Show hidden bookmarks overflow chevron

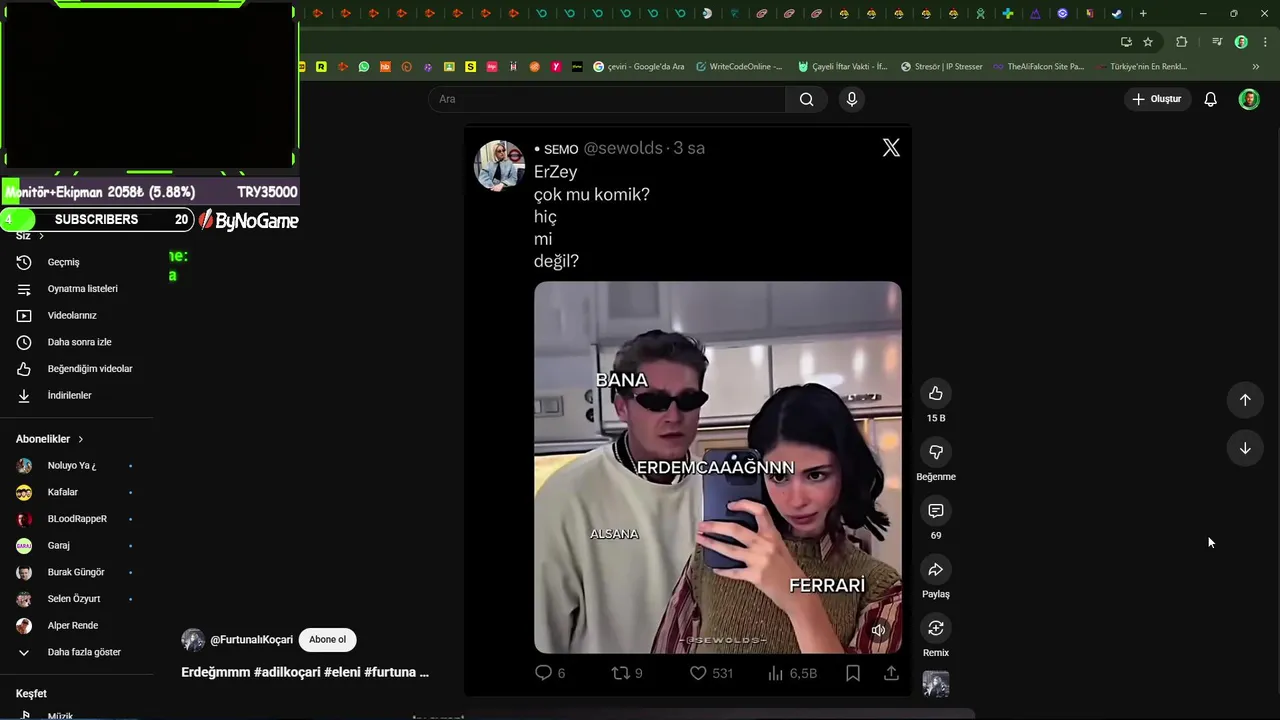click(x=1256, y=67)
